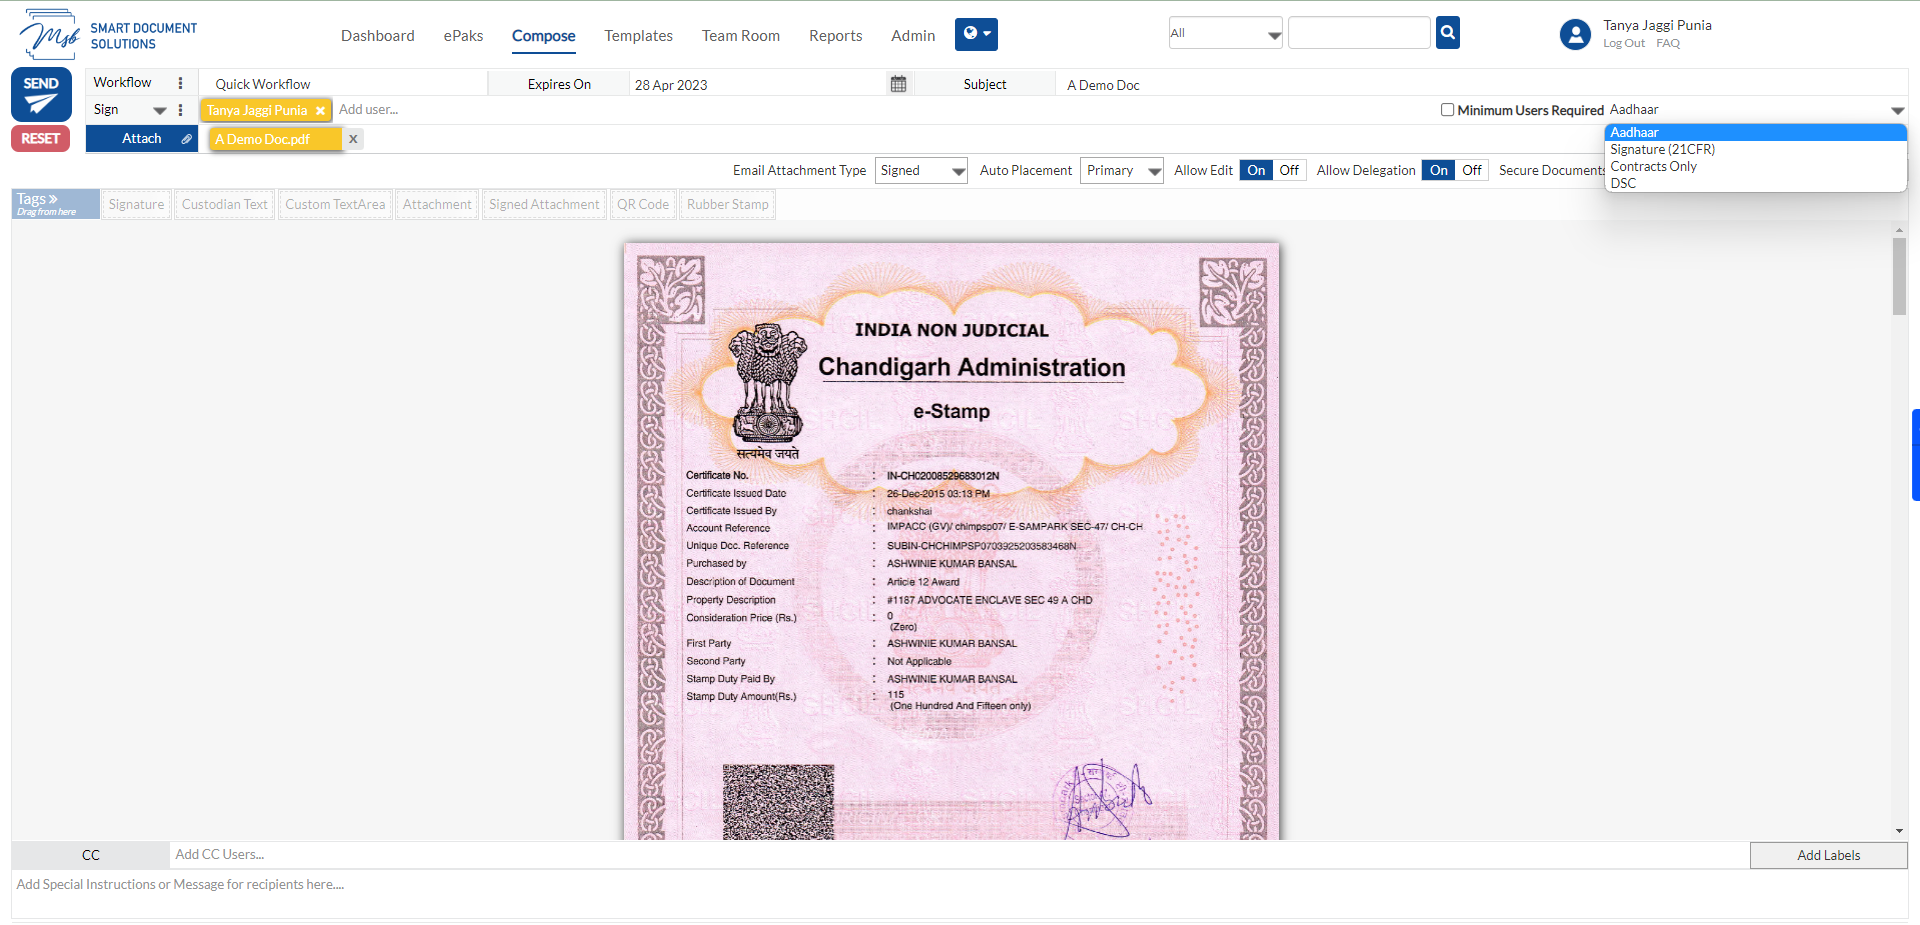The image size is (1920, 925).
Task: Click the magnifier search button
Action: coord(1447,33)
